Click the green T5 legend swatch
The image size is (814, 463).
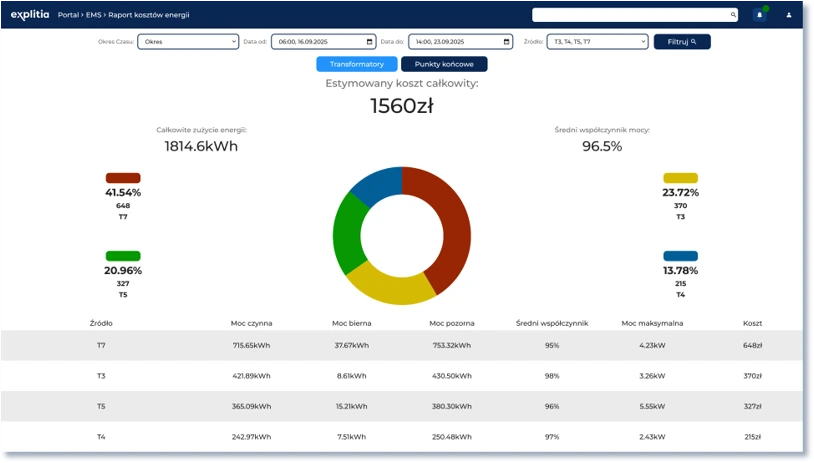click(123, 256)
